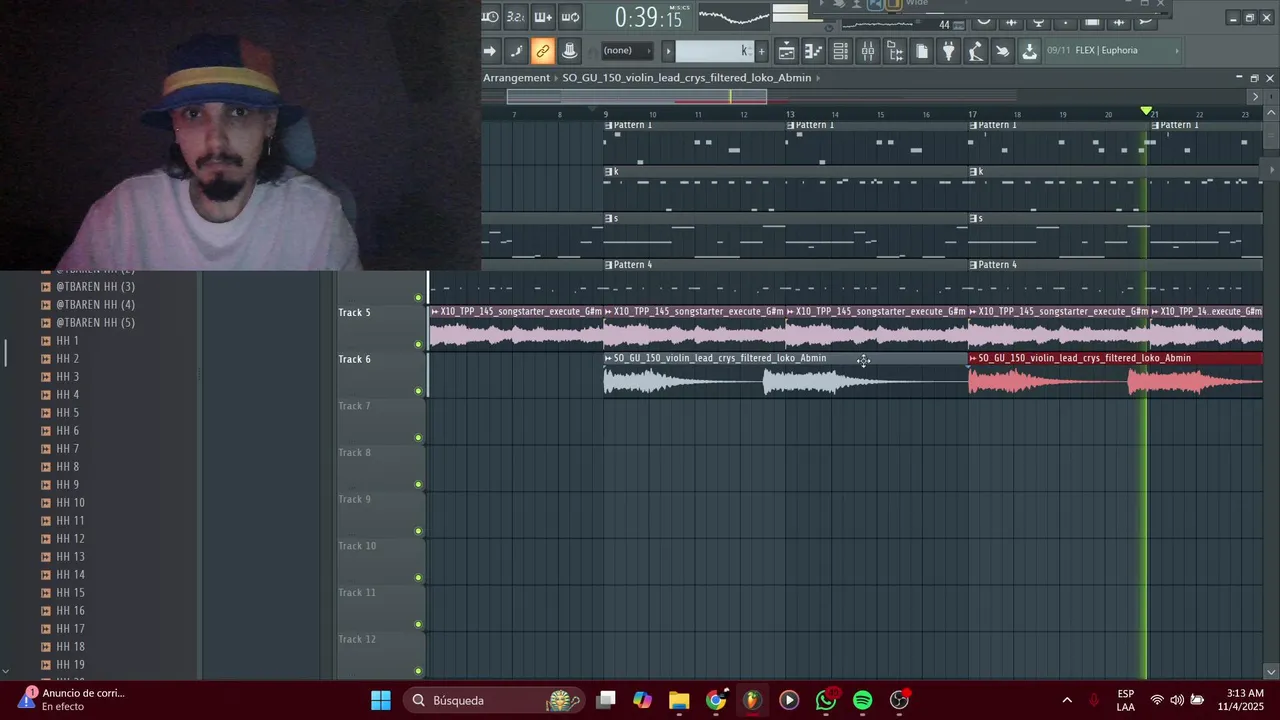Open the Channel rack view icon

(x=840, y=51)
